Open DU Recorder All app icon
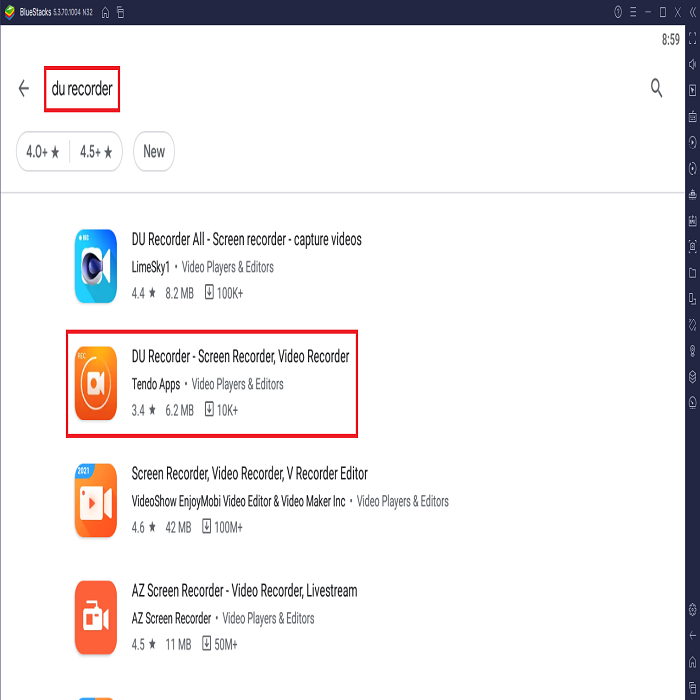This screenshot has height=700, width=700. click(96, 266)
